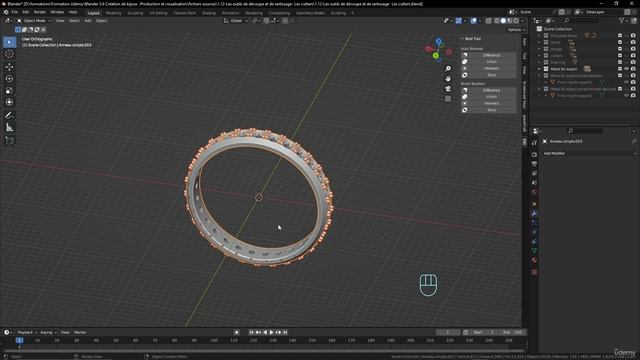Viewport: 640px width, 360px height.
Task: Click Brush Boolean Slice button
Action: (488, 110)
